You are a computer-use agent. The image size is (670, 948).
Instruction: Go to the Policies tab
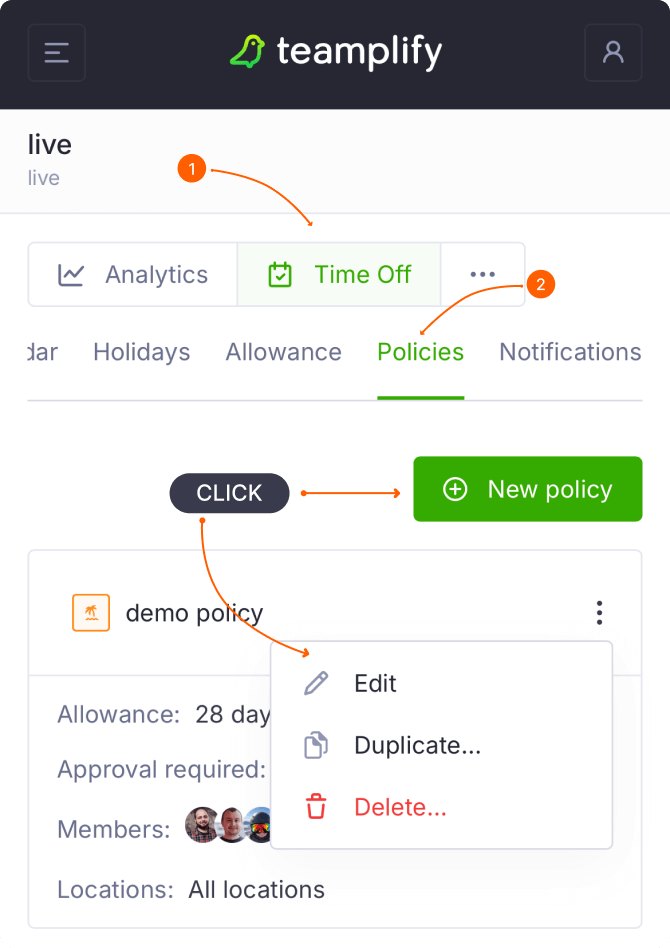click(x=420, y=352)
